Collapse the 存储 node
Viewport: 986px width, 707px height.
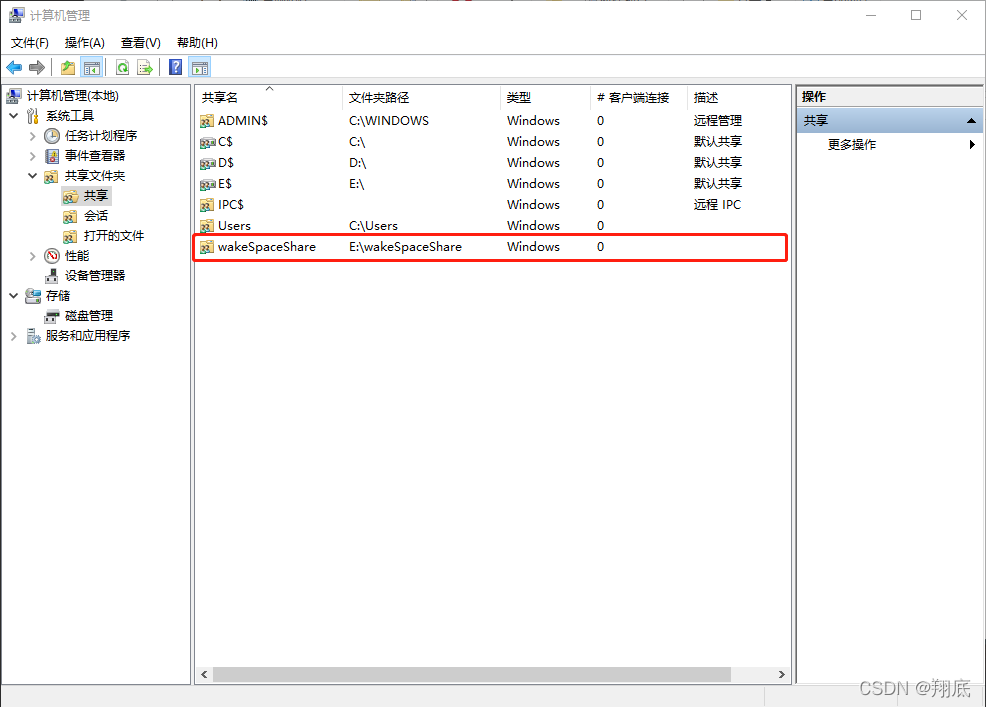14,296
